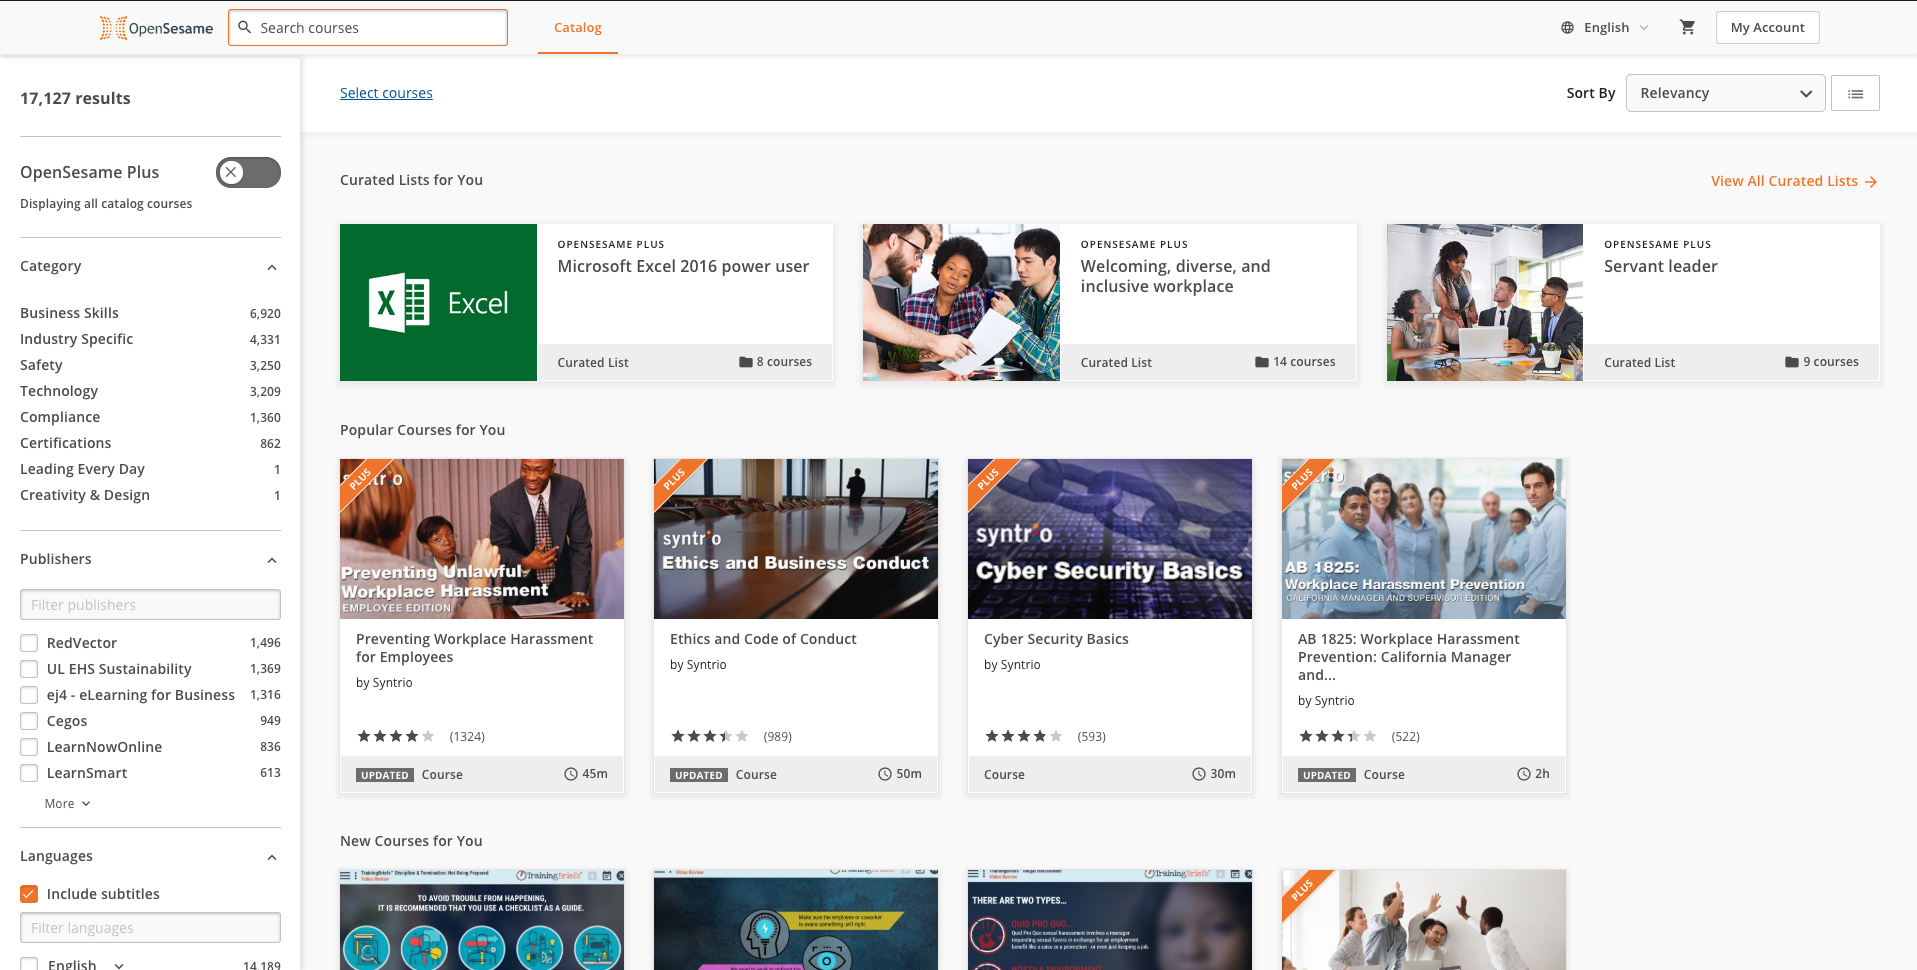Viewport: 1917px width, 970px height.
Task: Click the globe language icon
Action: pyautogui.click(x=1567, y=27)
